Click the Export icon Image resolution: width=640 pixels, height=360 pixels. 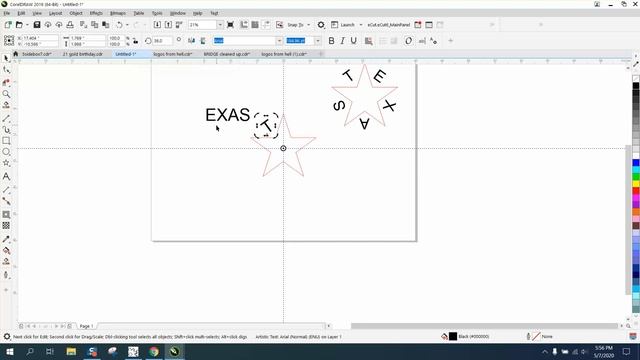[168, 25]
